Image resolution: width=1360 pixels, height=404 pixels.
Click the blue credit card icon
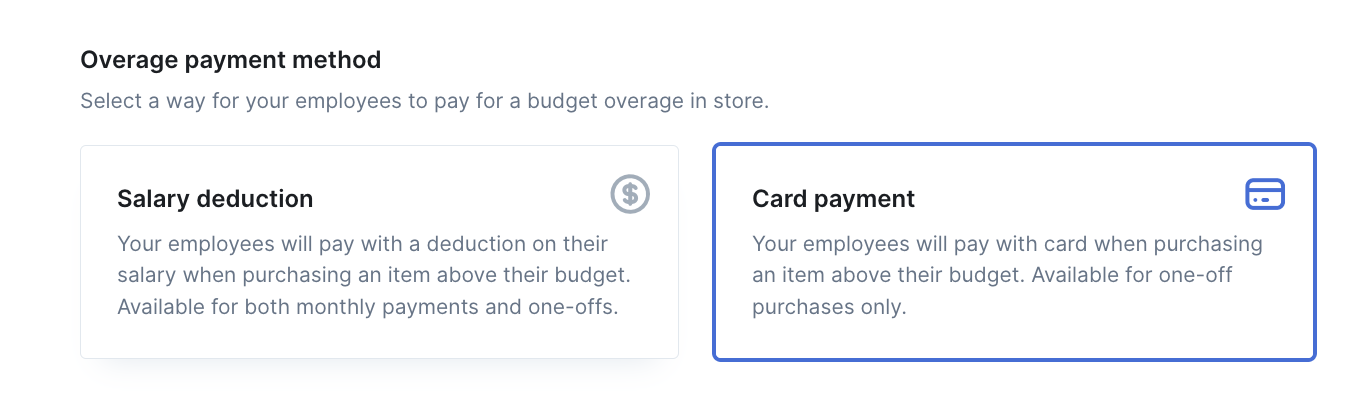1265,194
